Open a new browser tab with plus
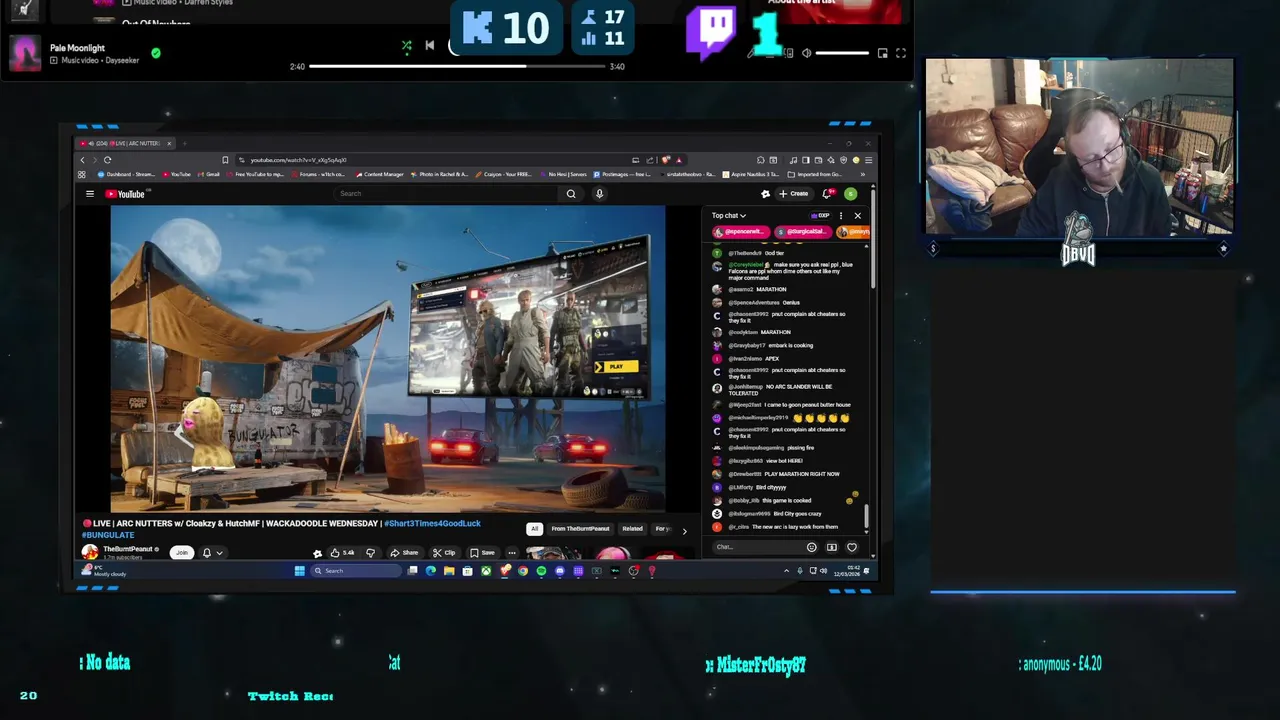The image size is (1280, 720). (x=184, y=143)
